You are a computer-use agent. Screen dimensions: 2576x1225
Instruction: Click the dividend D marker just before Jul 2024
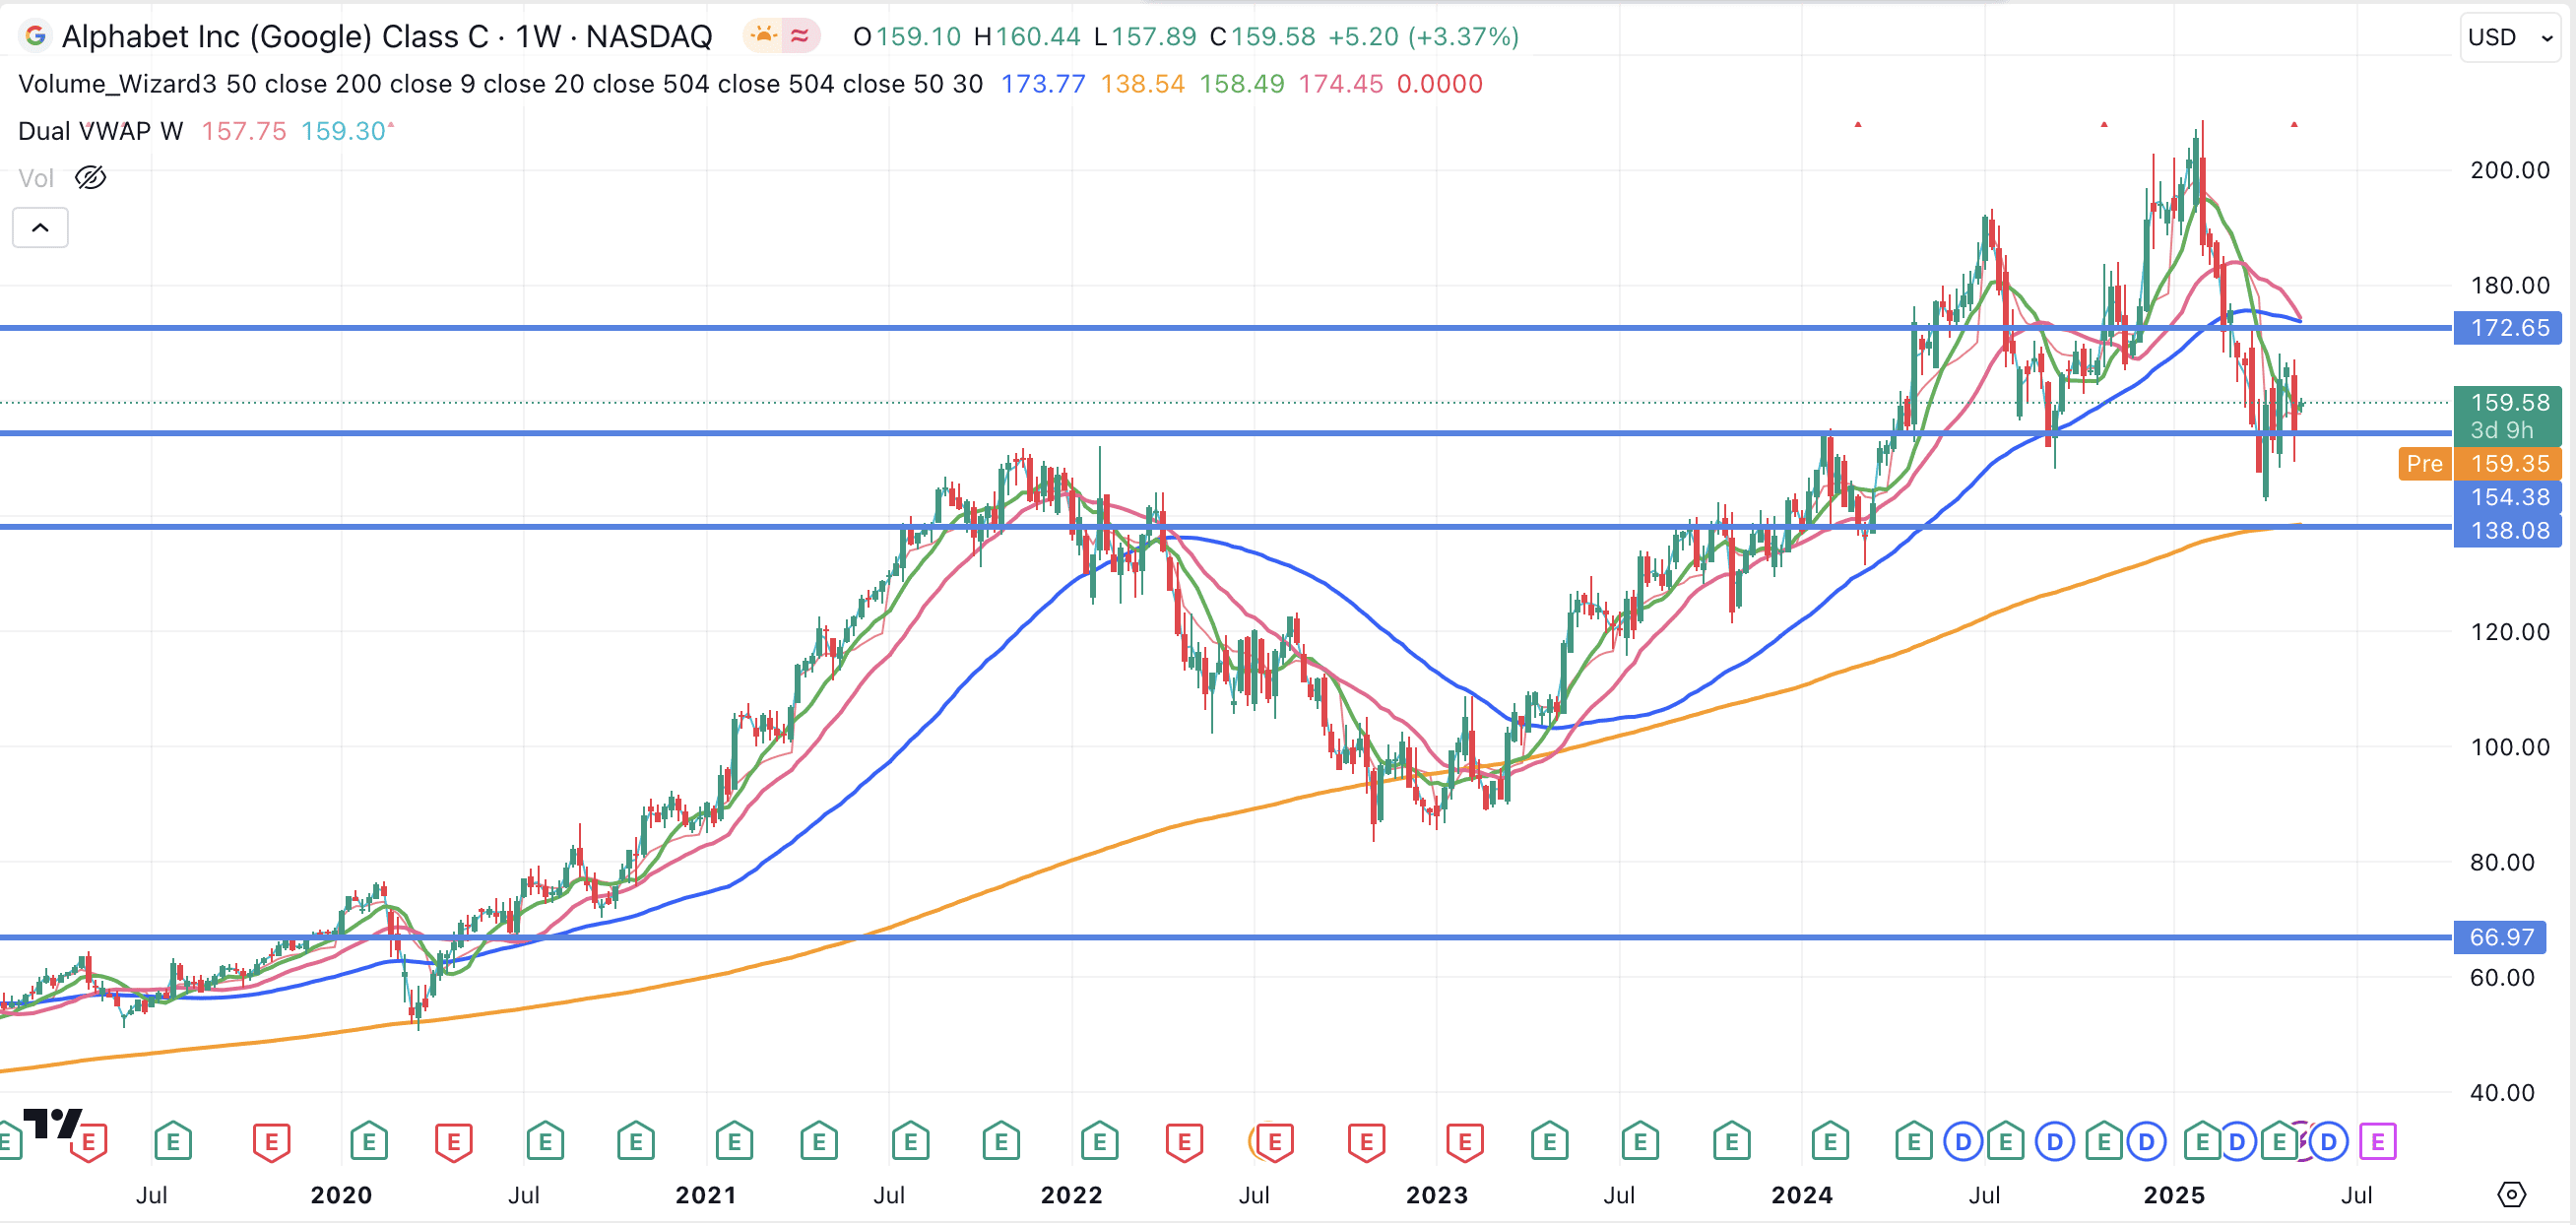(x=1963, y=1141)
